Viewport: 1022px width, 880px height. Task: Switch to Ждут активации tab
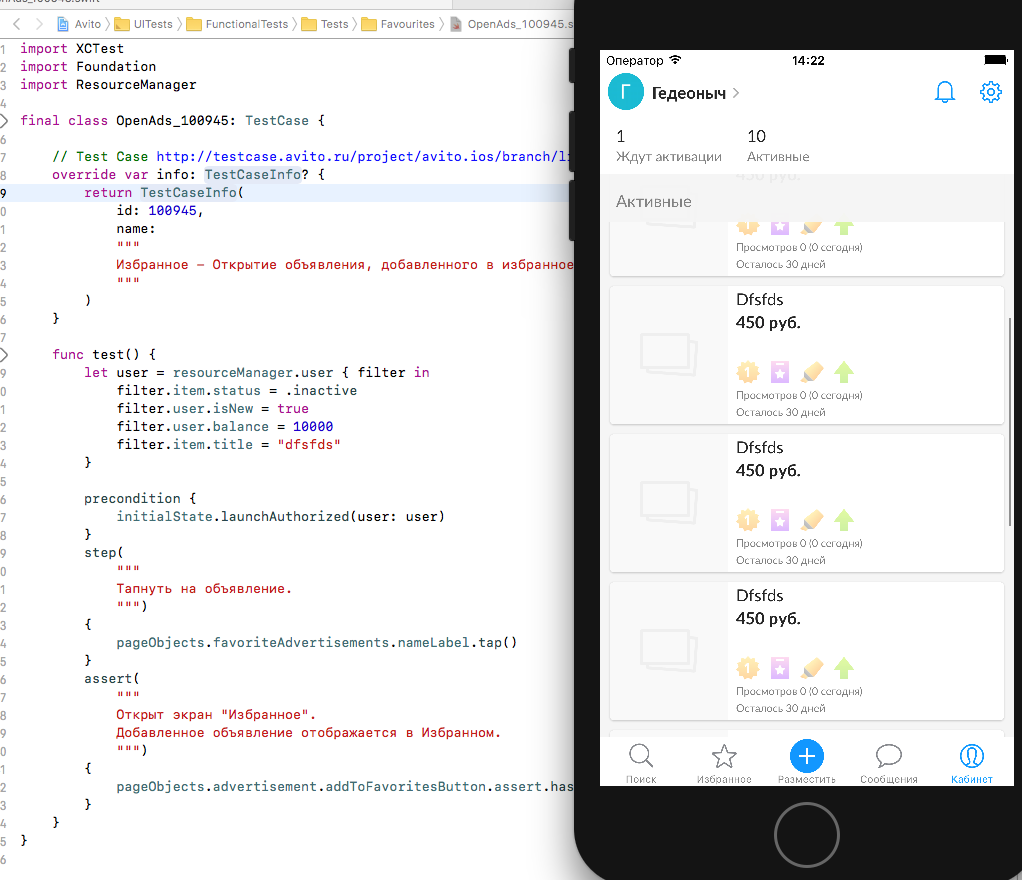click(x=669, y=145)
